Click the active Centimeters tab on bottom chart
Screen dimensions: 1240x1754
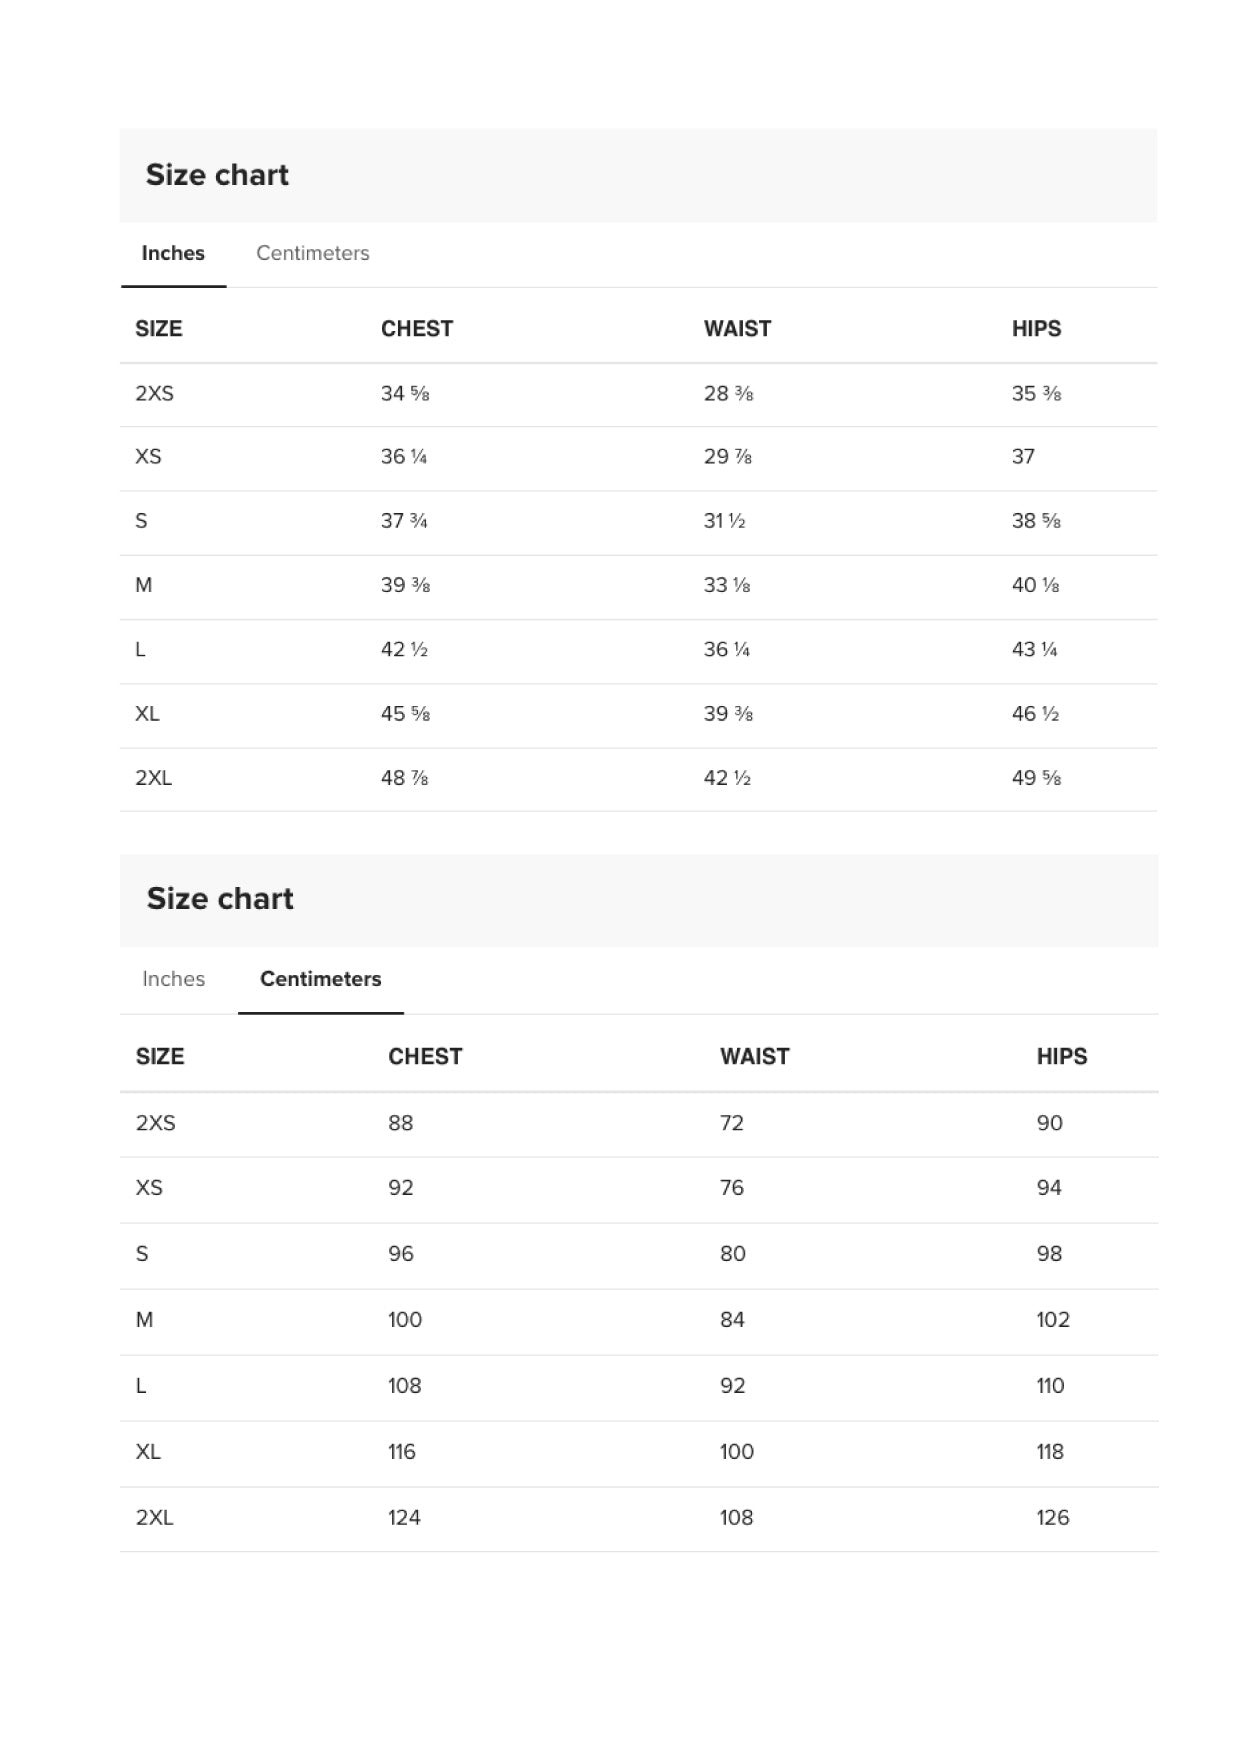click(320, 979)
